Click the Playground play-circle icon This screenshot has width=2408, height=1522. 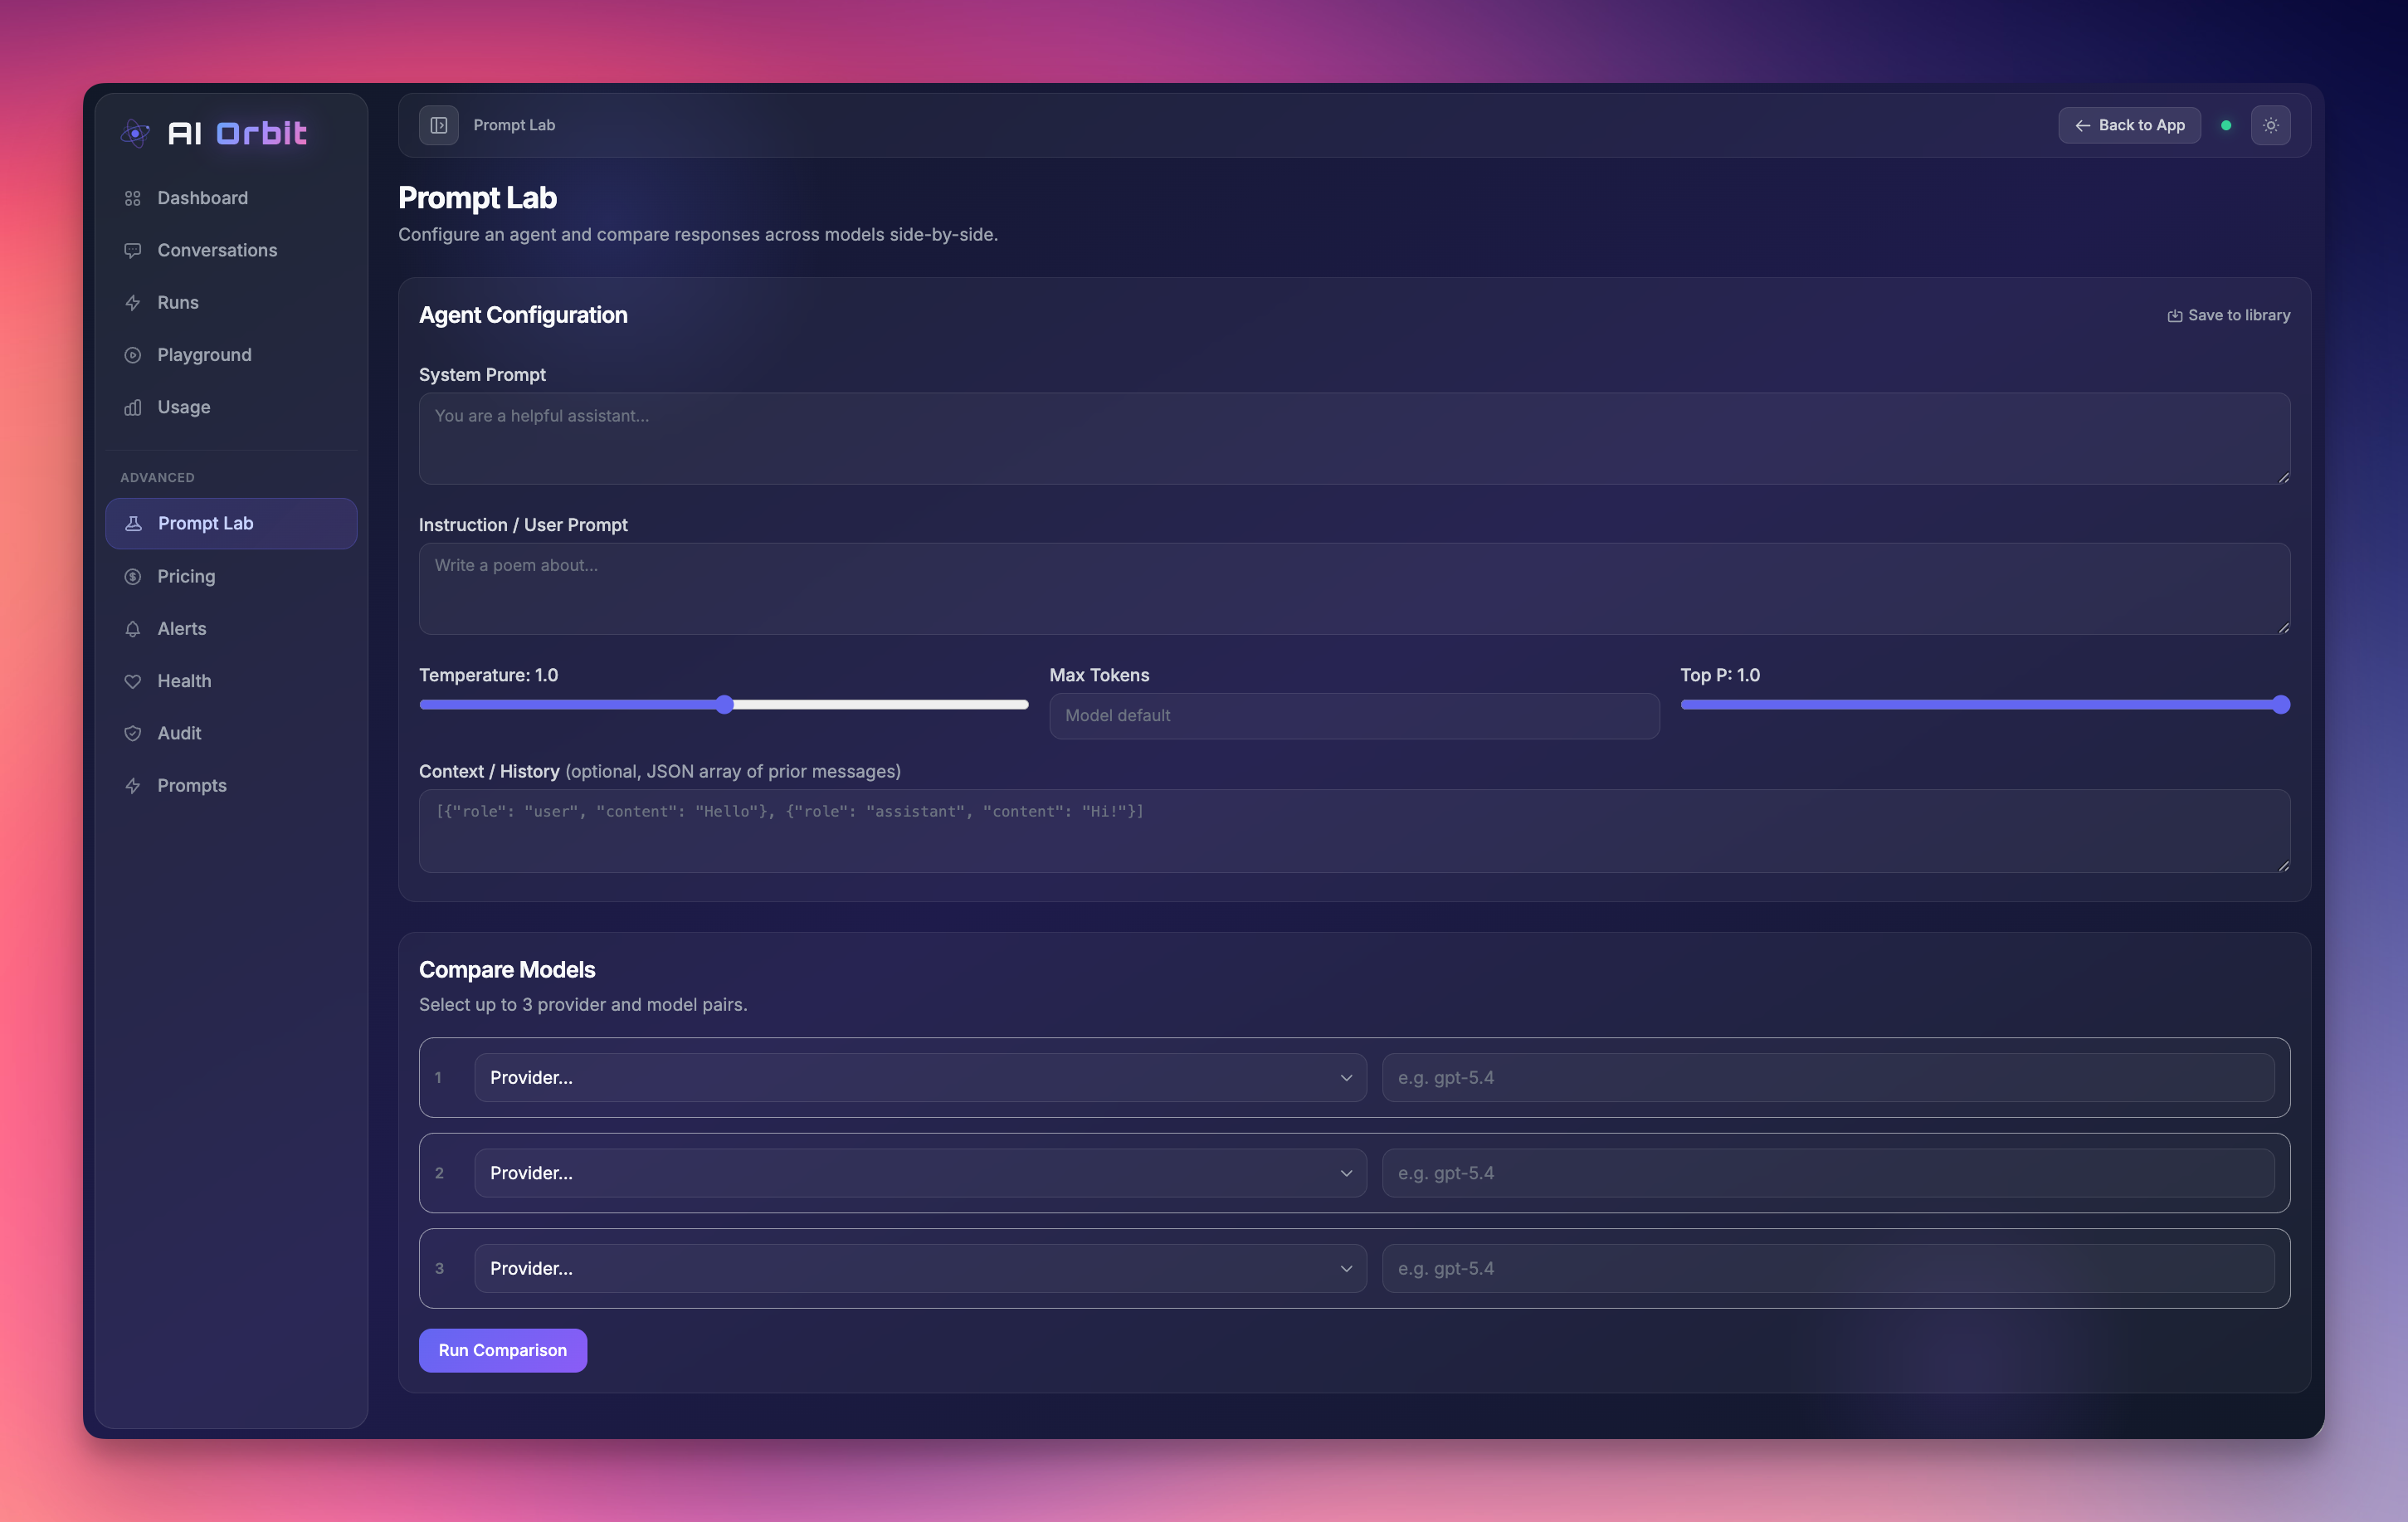[x=132, y=355]
